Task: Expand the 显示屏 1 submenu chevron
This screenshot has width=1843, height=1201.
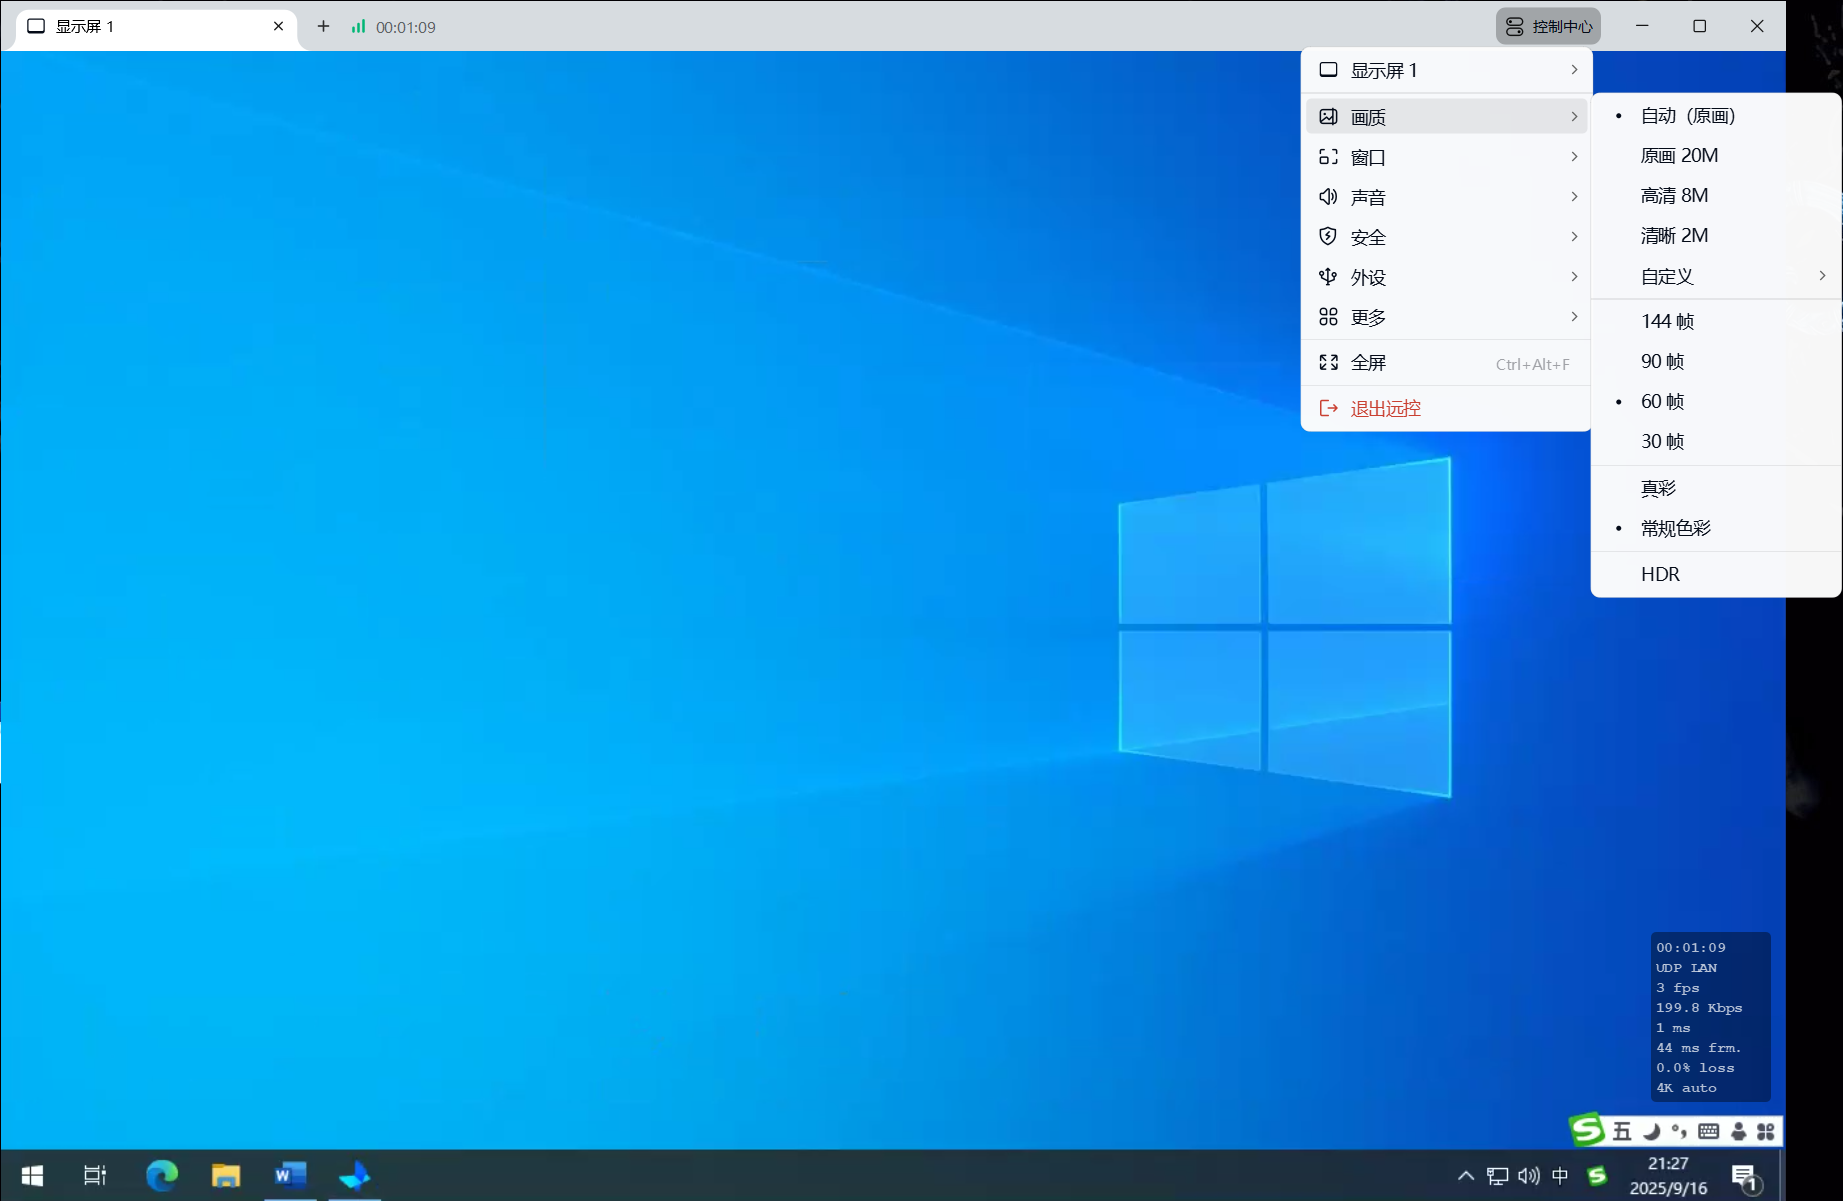Action: pyautogui.click(x=1574, y=70)
